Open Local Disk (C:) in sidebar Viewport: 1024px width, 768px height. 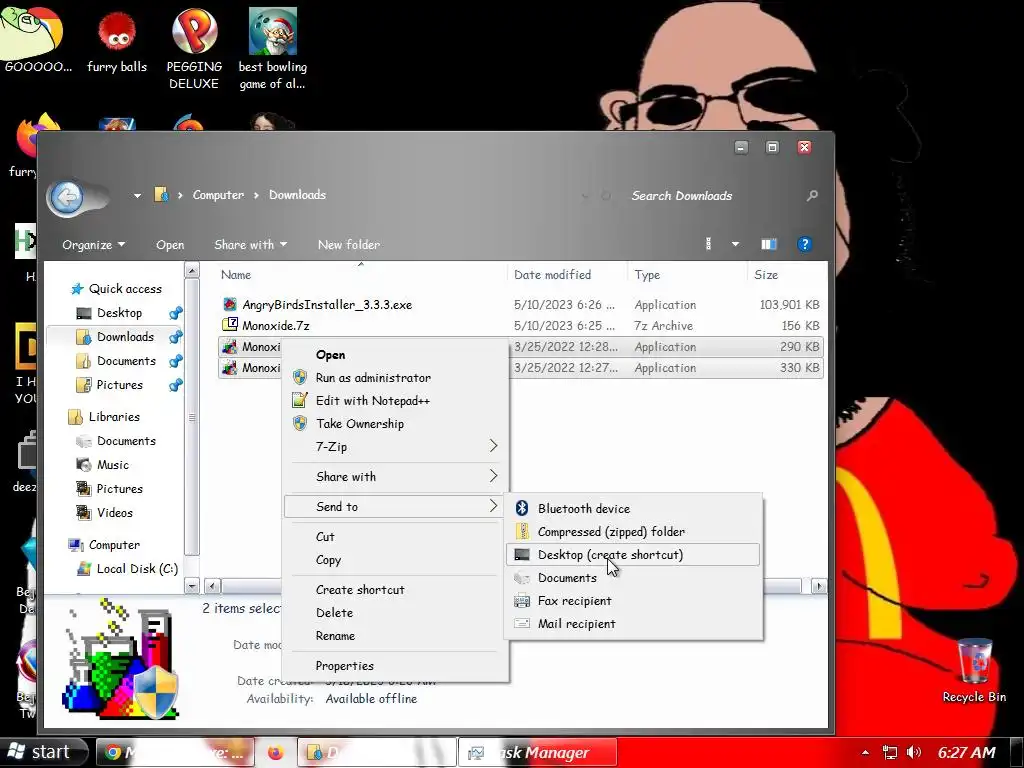pos(127,568)
